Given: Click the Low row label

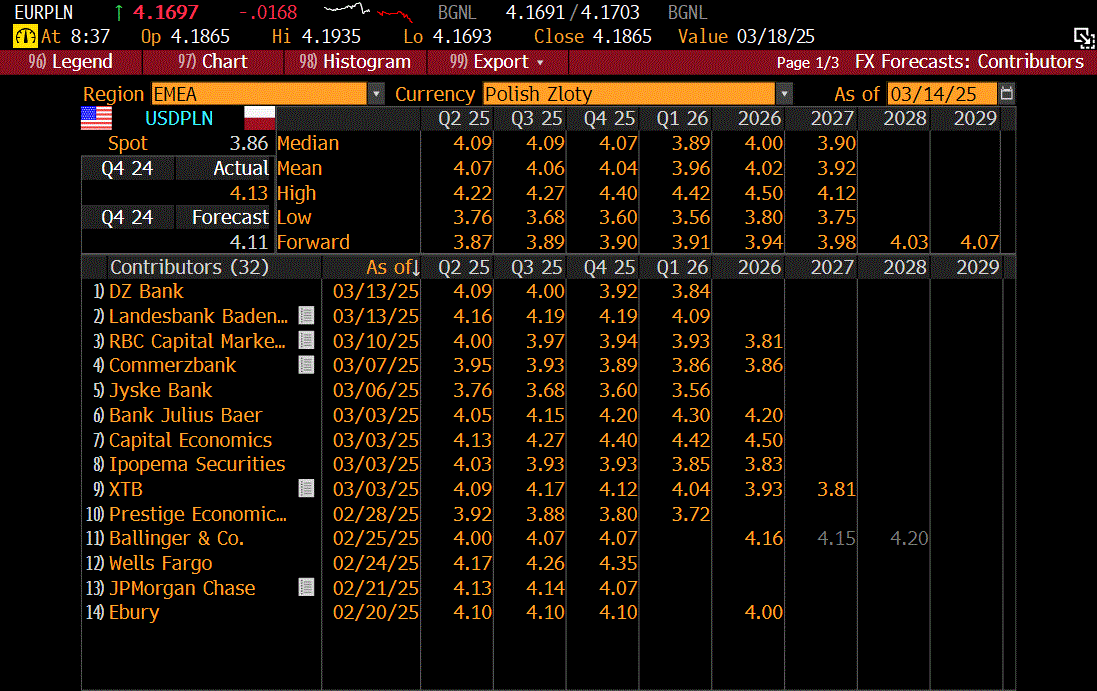Looking at the screenshot, I should pos(294,218).
